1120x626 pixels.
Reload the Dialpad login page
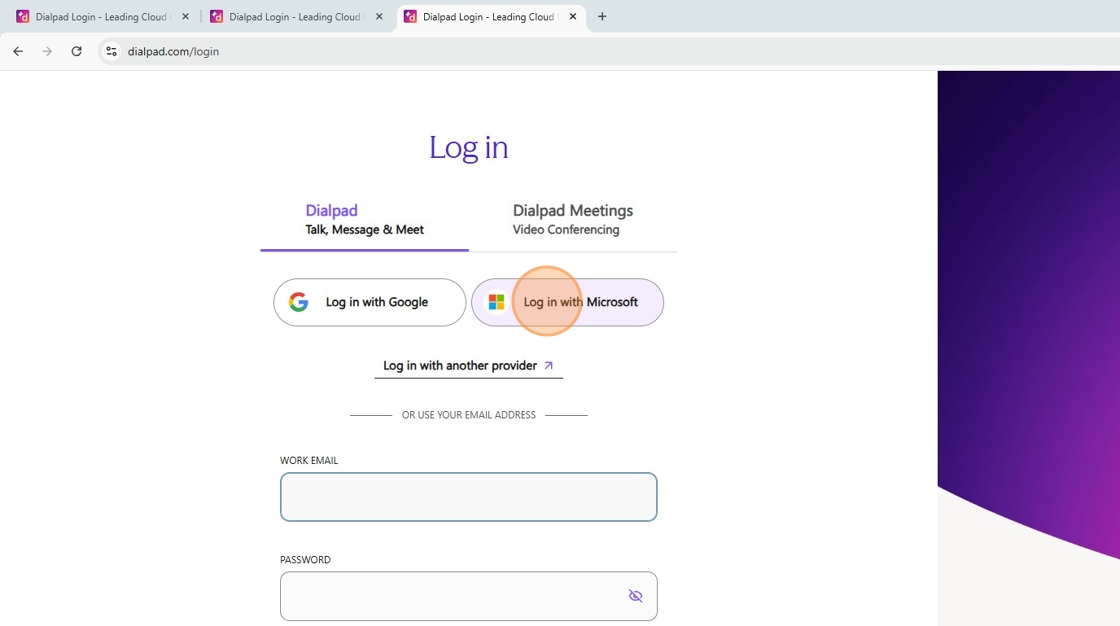point(76,51)
